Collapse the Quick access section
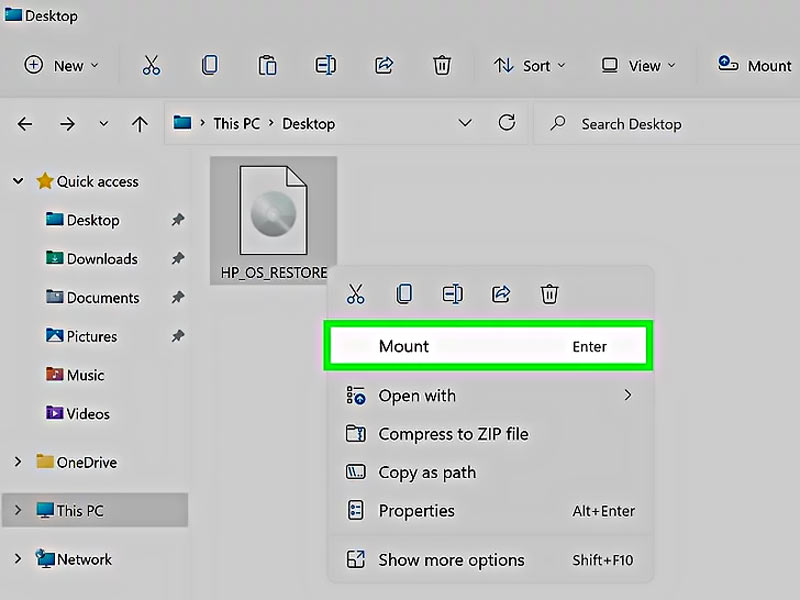 18,181
